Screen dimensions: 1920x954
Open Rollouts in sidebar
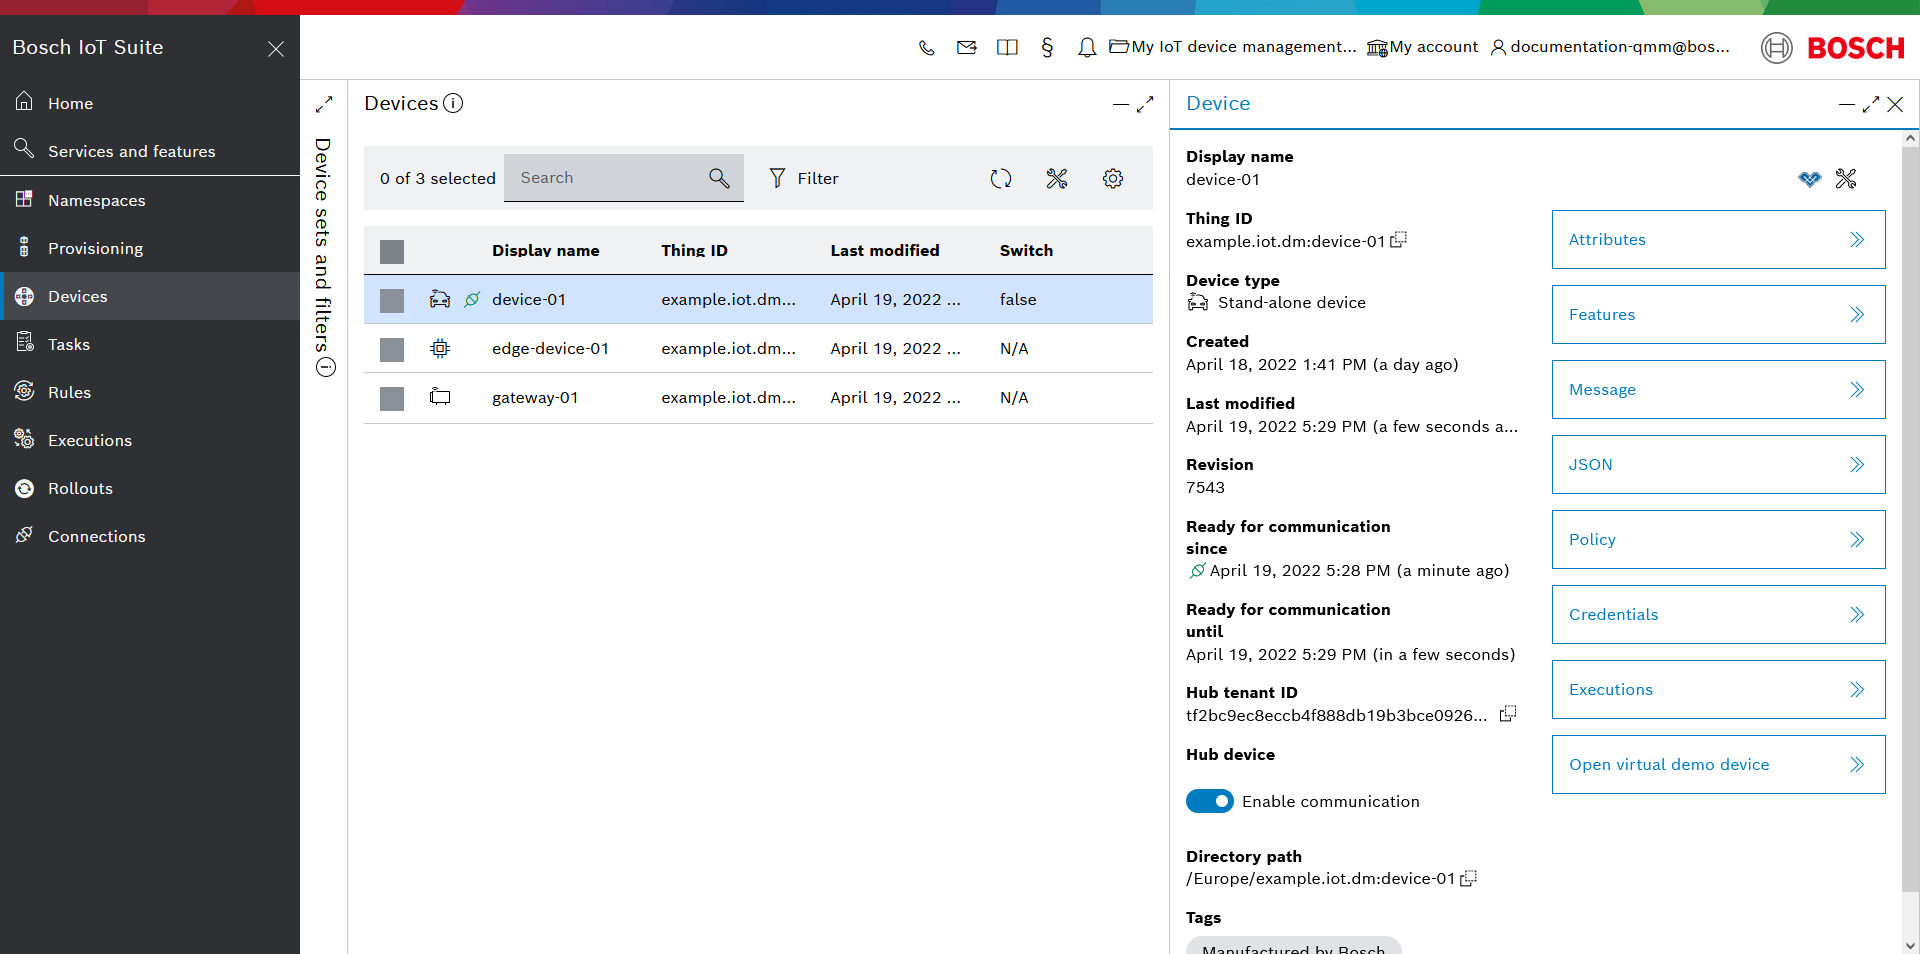tap(150, 488)
